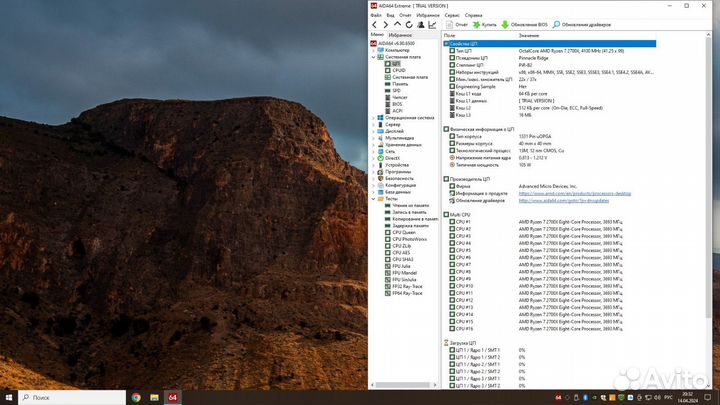Click the driver updates (Обновления драйверов) button
Viewport: 720px width, 405px height.
pos(590,24)
